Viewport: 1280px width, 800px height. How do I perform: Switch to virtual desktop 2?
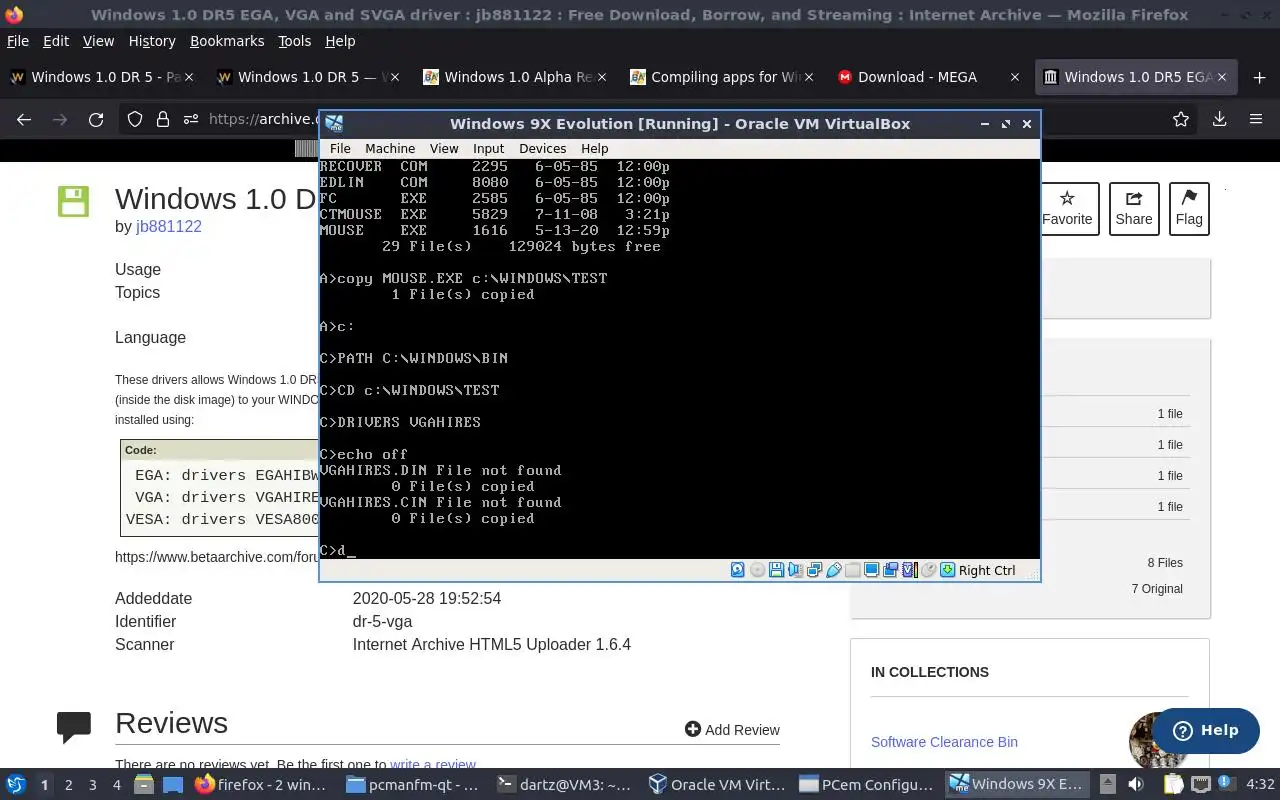68,785
